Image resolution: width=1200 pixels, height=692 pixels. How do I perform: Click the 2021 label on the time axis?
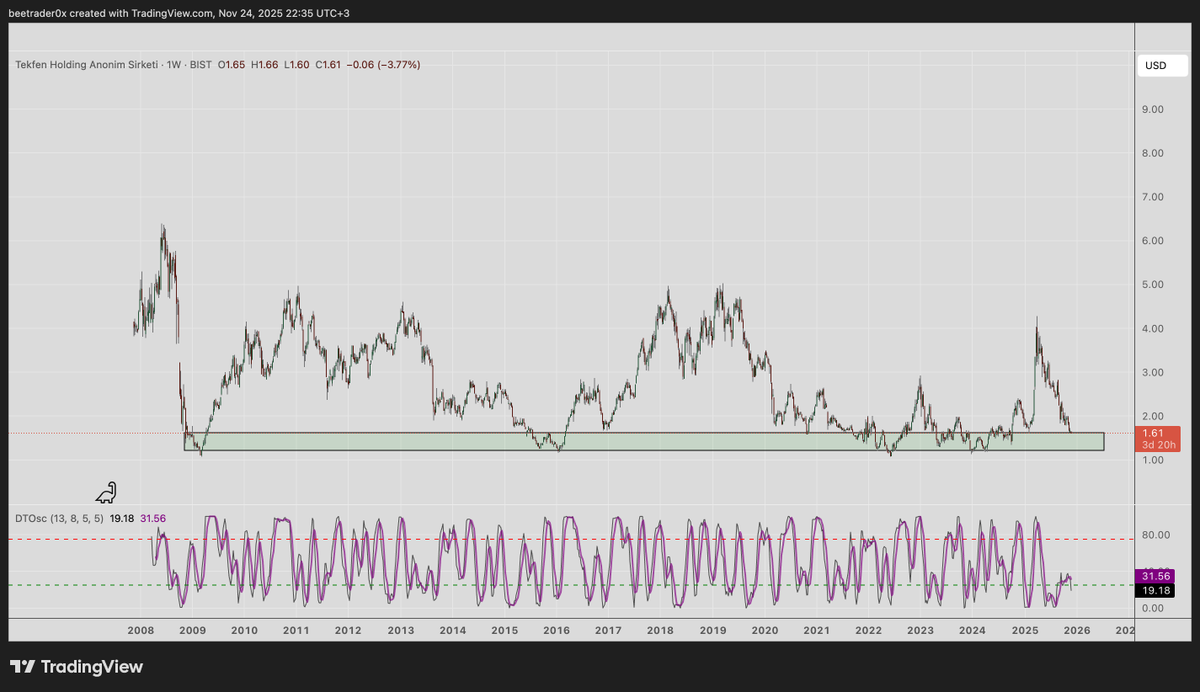(x=816, y=631)
